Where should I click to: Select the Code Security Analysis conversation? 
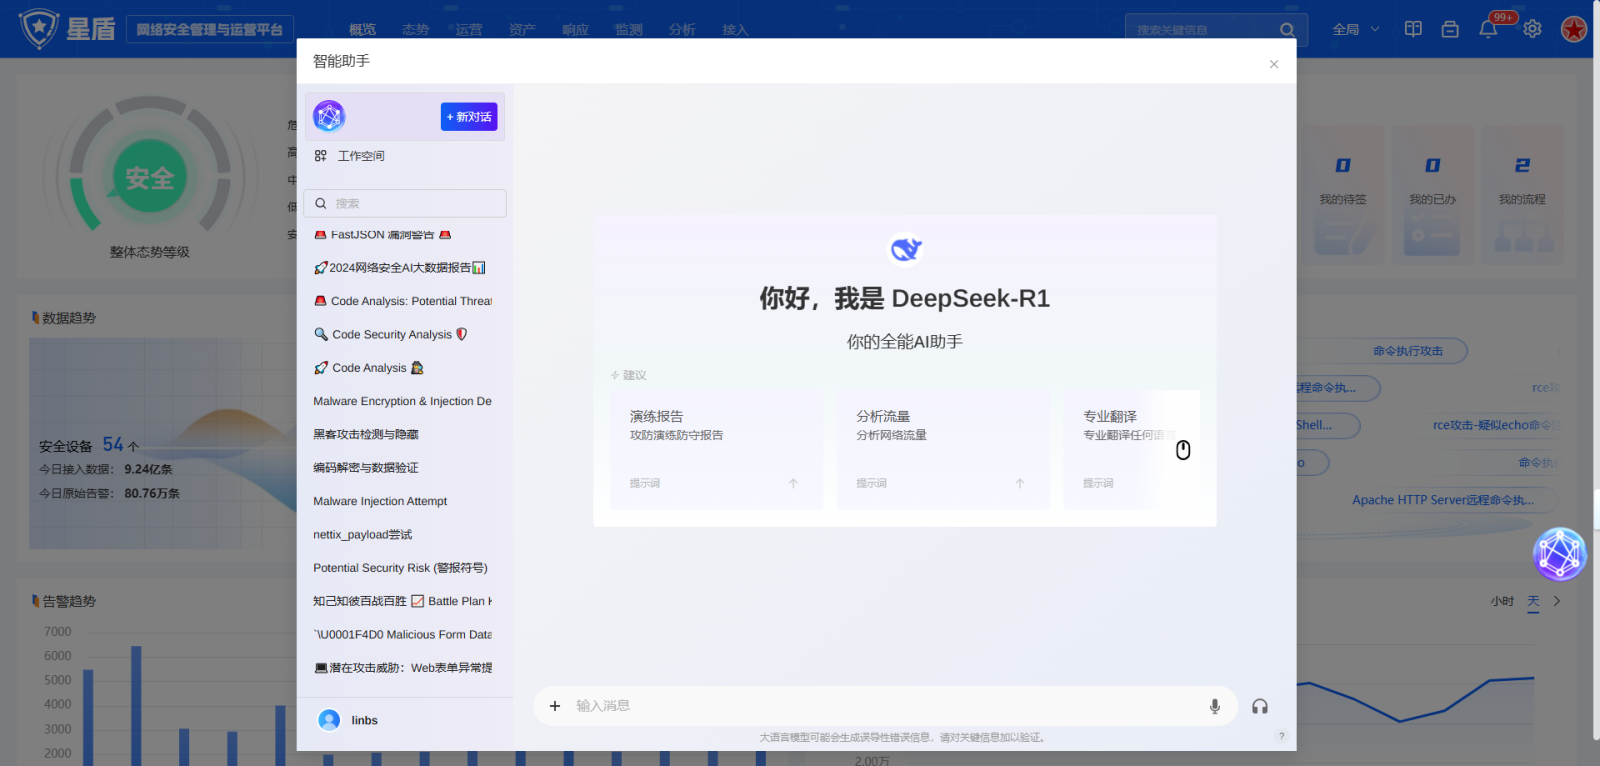coord(391,335)
